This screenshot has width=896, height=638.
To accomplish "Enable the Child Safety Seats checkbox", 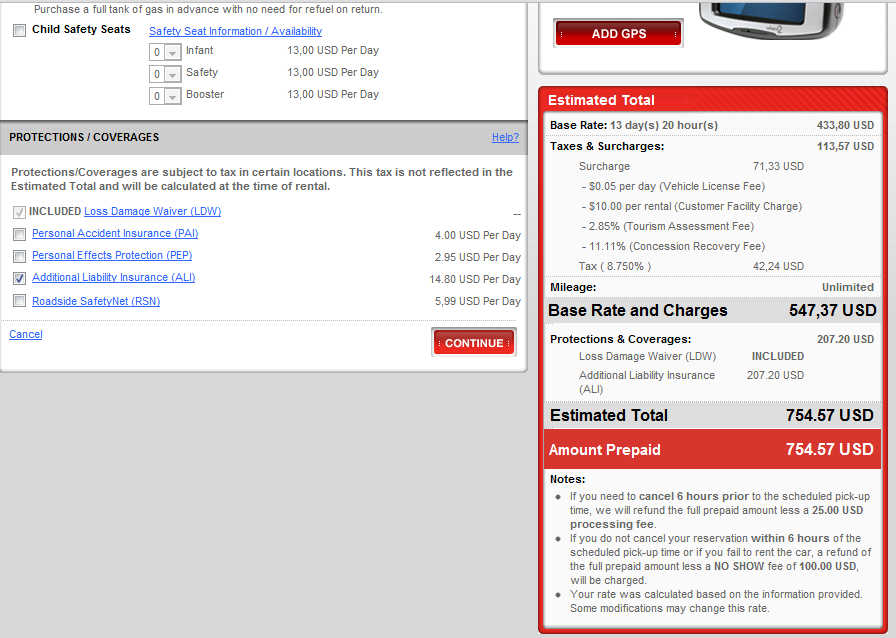I will click(20, 31).
